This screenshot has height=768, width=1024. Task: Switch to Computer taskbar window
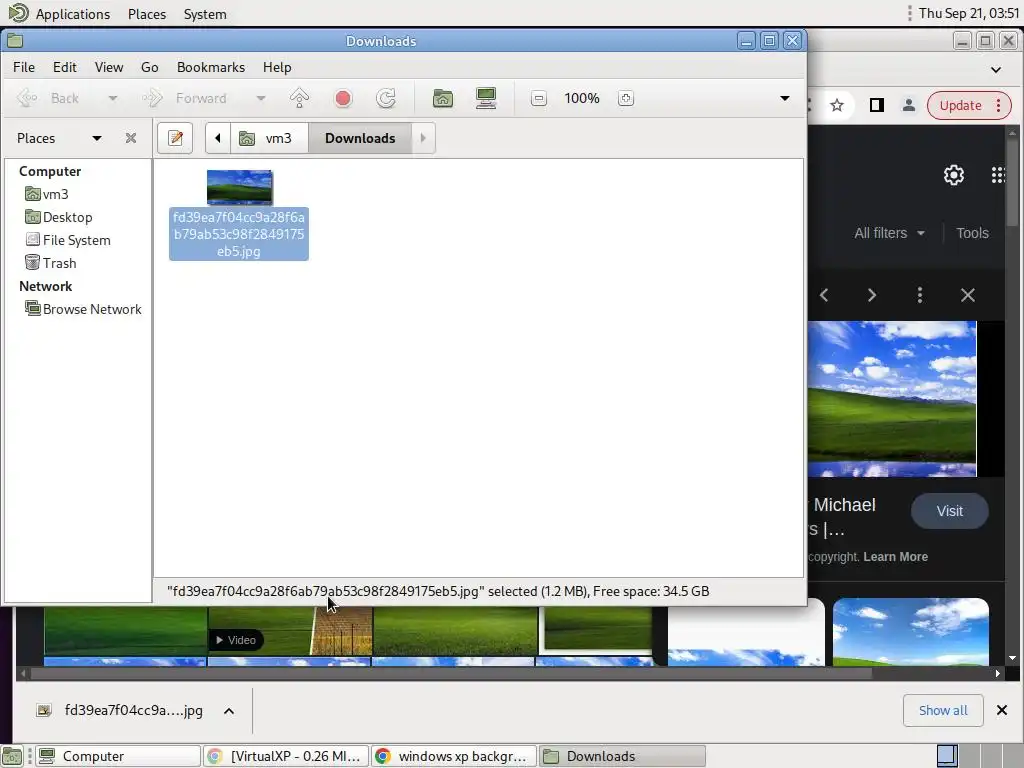(118, 756)
